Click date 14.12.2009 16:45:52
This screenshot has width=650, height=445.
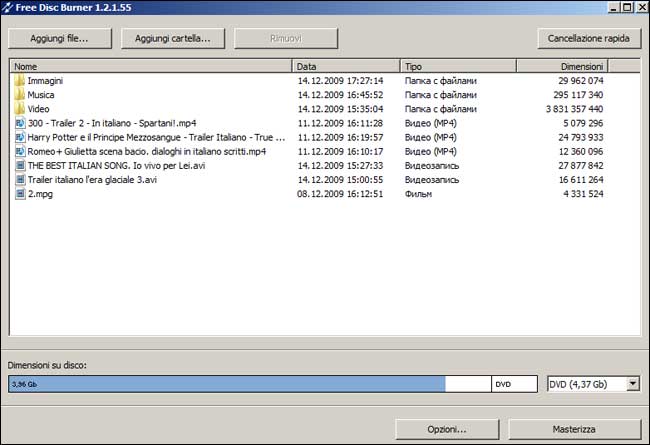click(340, 95)
